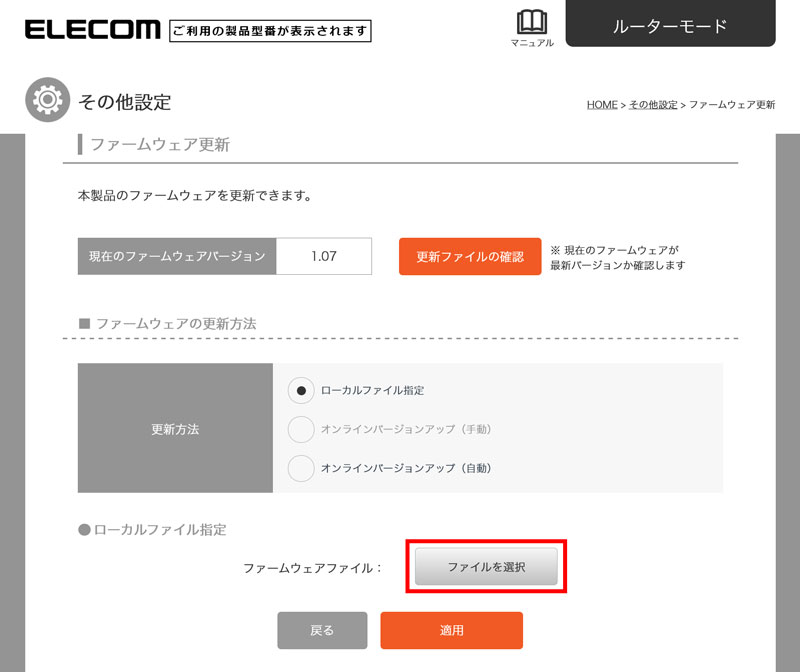
Task: Click the 適用 apply button
Action: (x=452, y=630)
